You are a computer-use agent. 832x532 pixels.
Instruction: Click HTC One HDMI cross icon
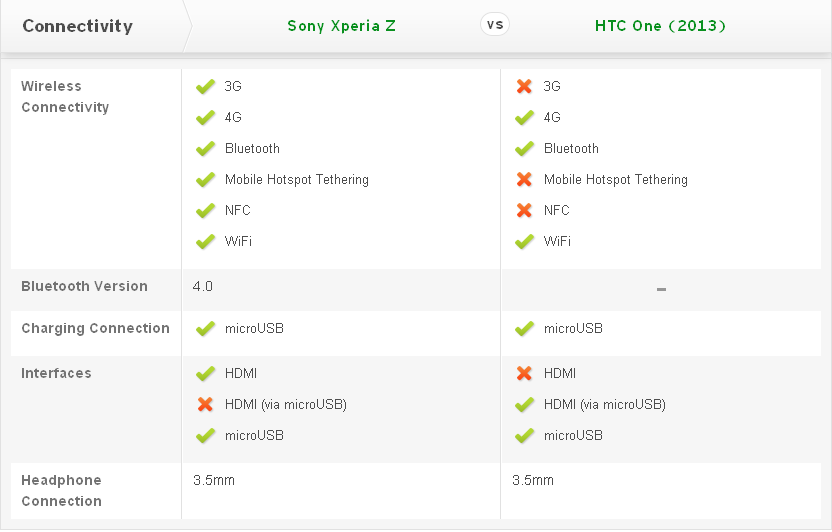(x=524, y=374)
